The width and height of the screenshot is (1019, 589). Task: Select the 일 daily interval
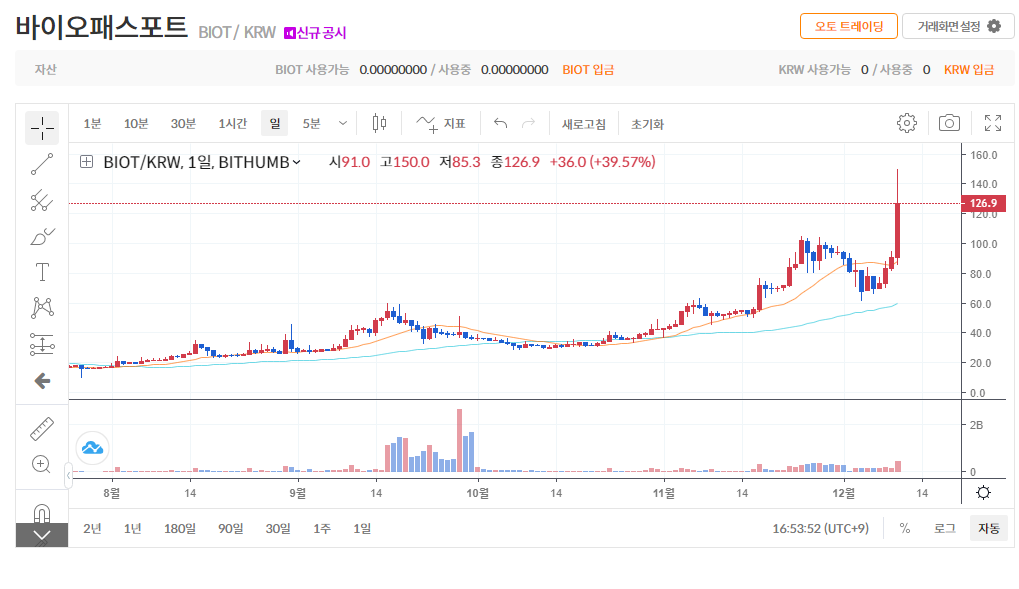click(x=275, y=123)
